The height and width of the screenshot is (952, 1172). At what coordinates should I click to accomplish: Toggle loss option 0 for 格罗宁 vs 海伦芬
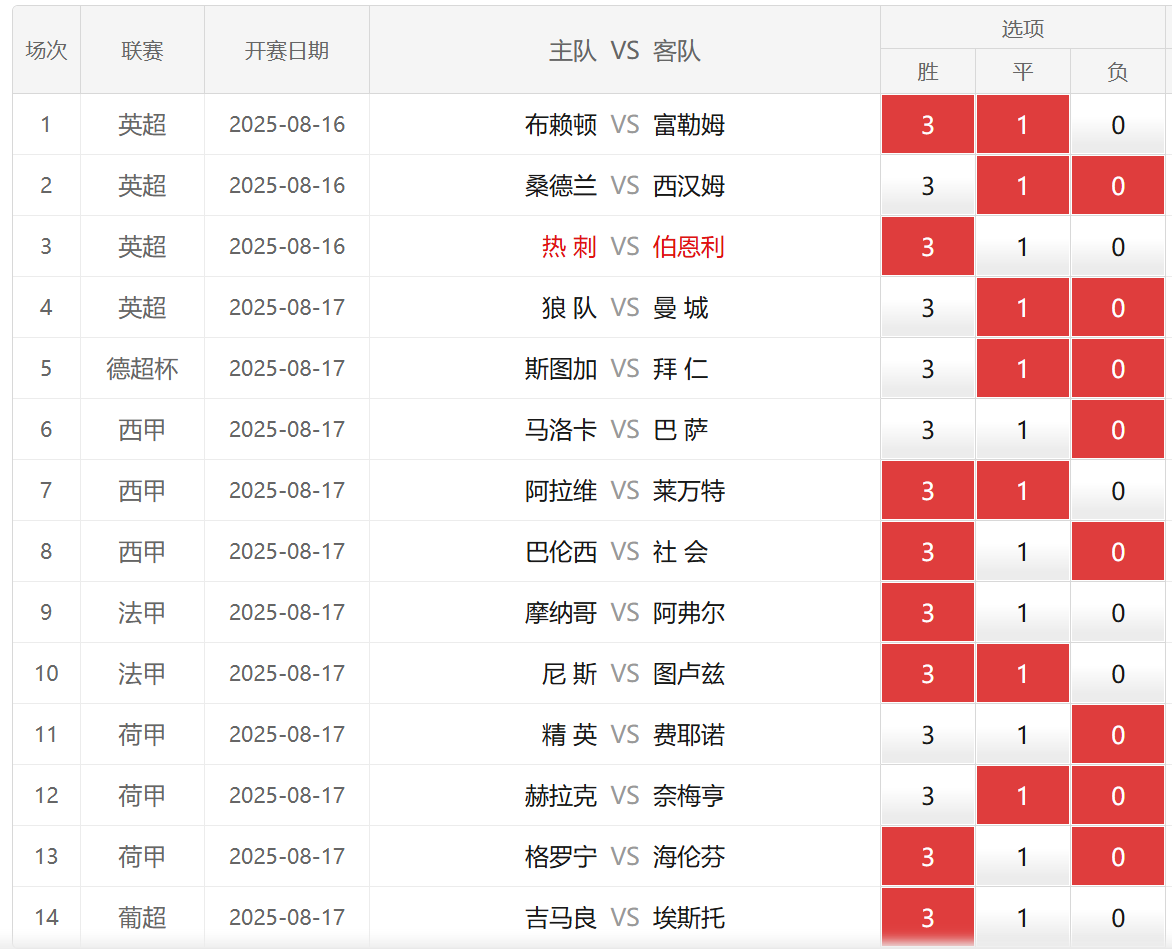coord(1117,856)
